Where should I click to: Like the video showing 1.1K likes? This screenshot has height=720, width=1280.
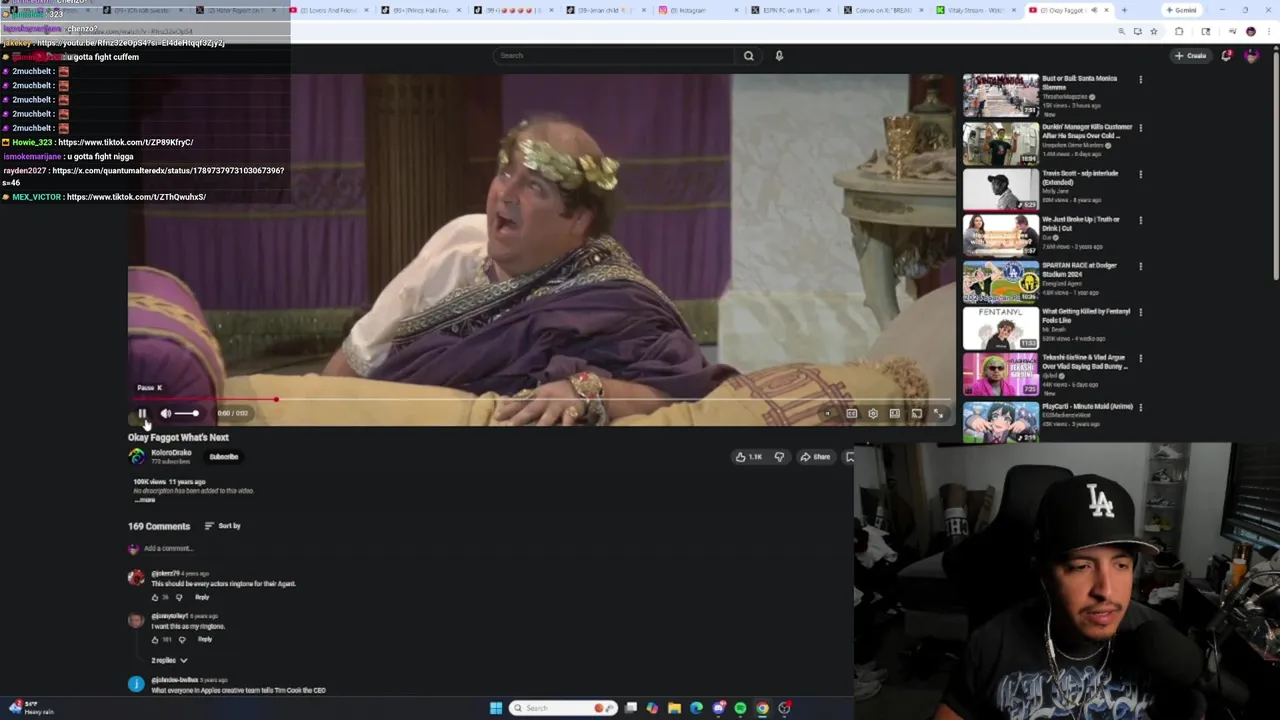pos(749,457)
